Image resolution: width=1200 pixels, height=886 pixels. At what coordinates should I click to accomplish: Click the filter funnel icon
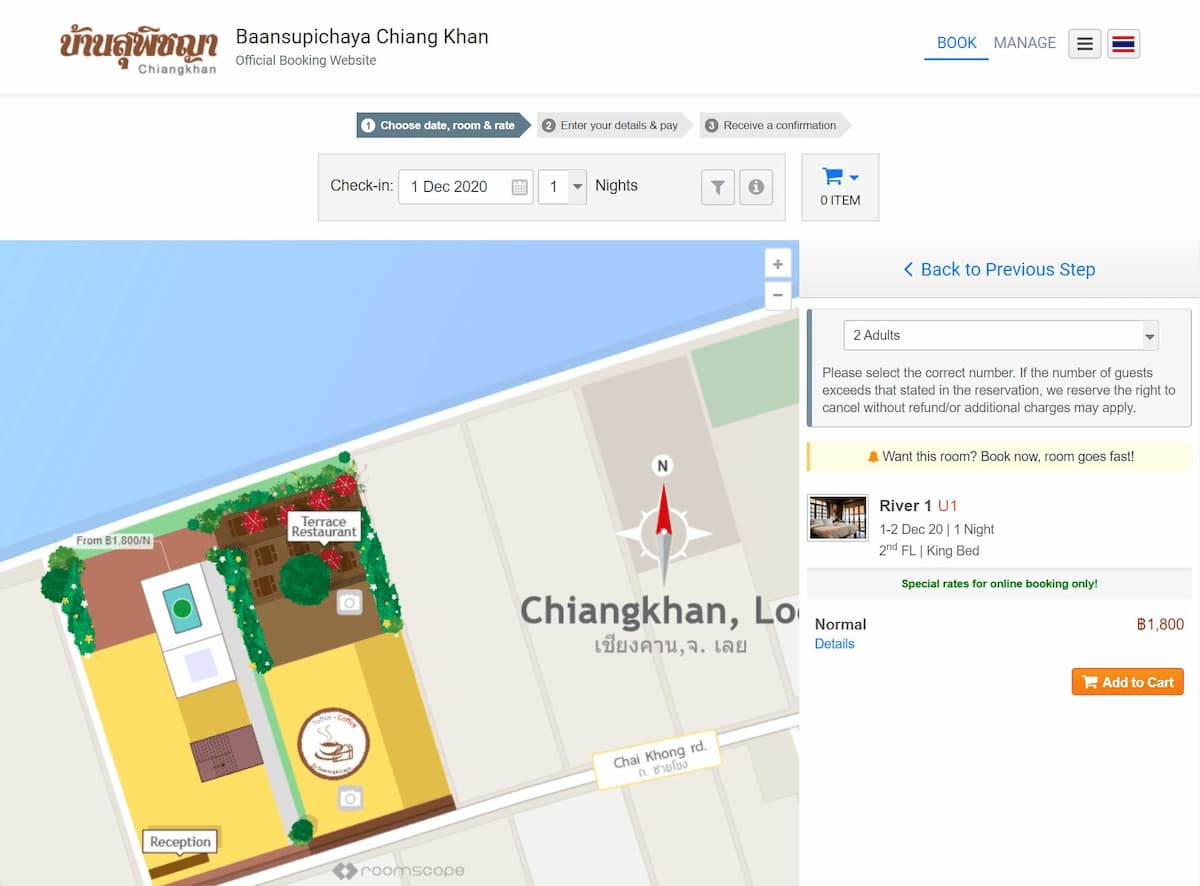(718, 187)
